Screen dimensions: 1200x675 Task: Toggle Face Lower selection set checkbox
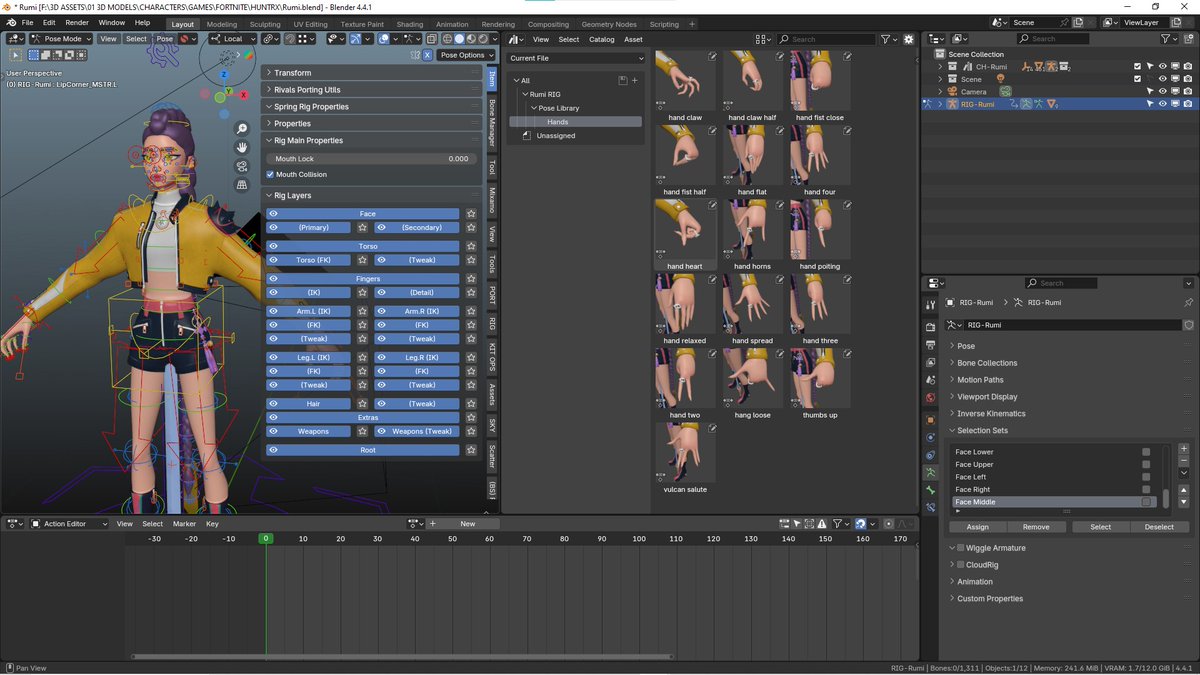1146,452
